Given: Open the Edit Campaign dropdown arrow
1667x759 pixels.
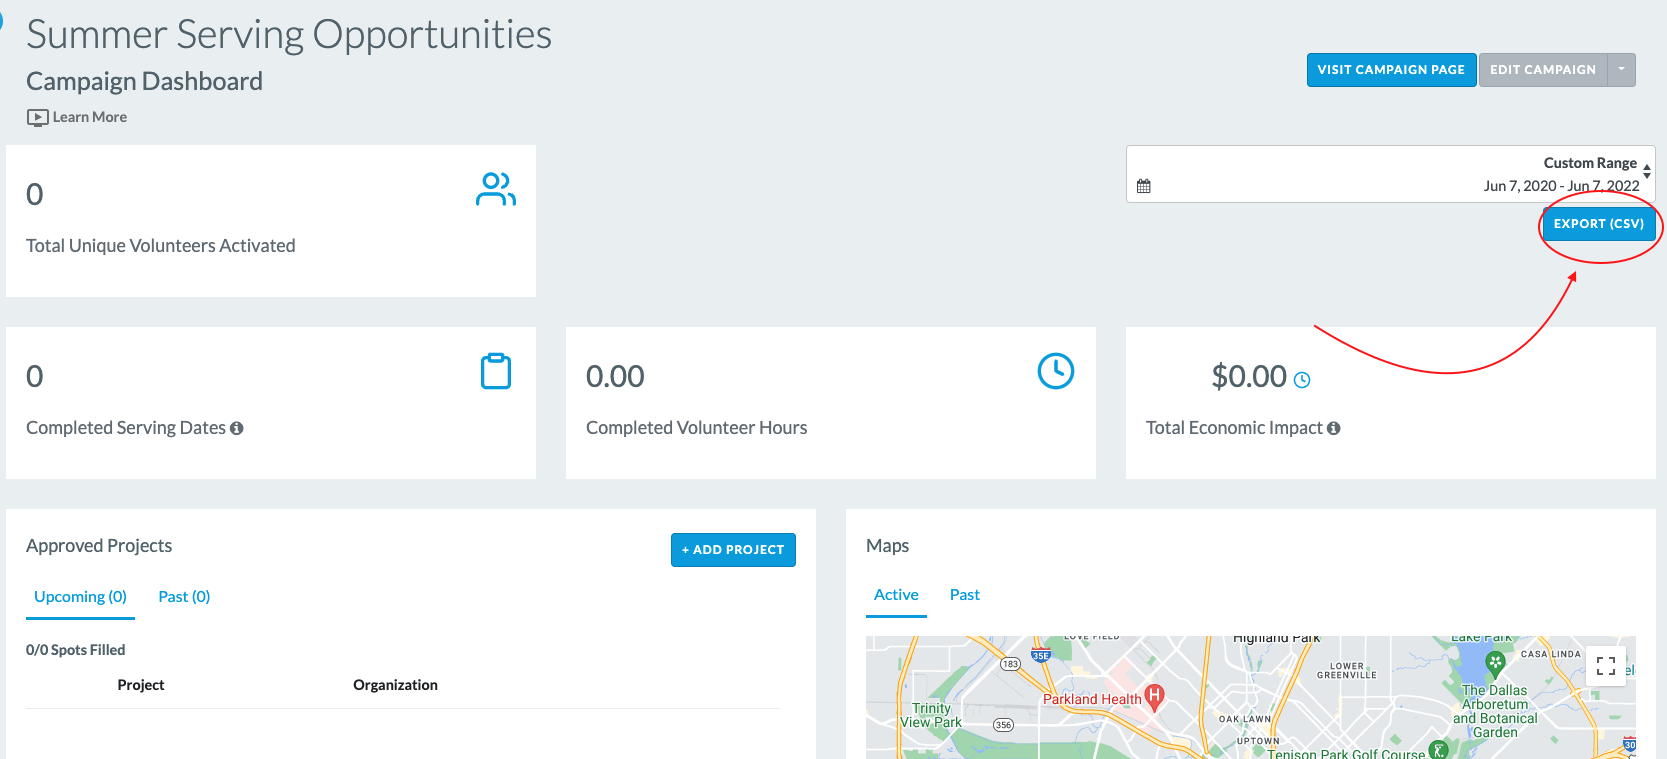Looking at the screenshot, I should 1621,70.
